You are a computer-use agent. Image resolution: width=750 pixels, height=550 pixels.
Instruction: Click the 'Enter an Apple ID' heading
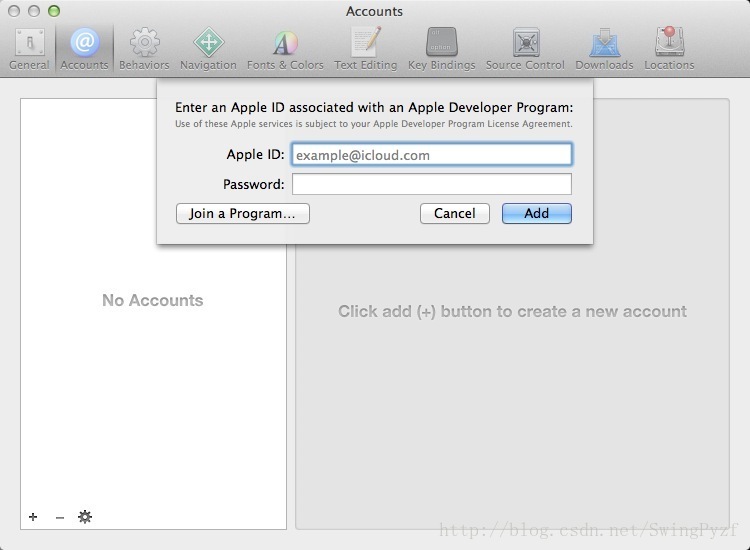374,107
